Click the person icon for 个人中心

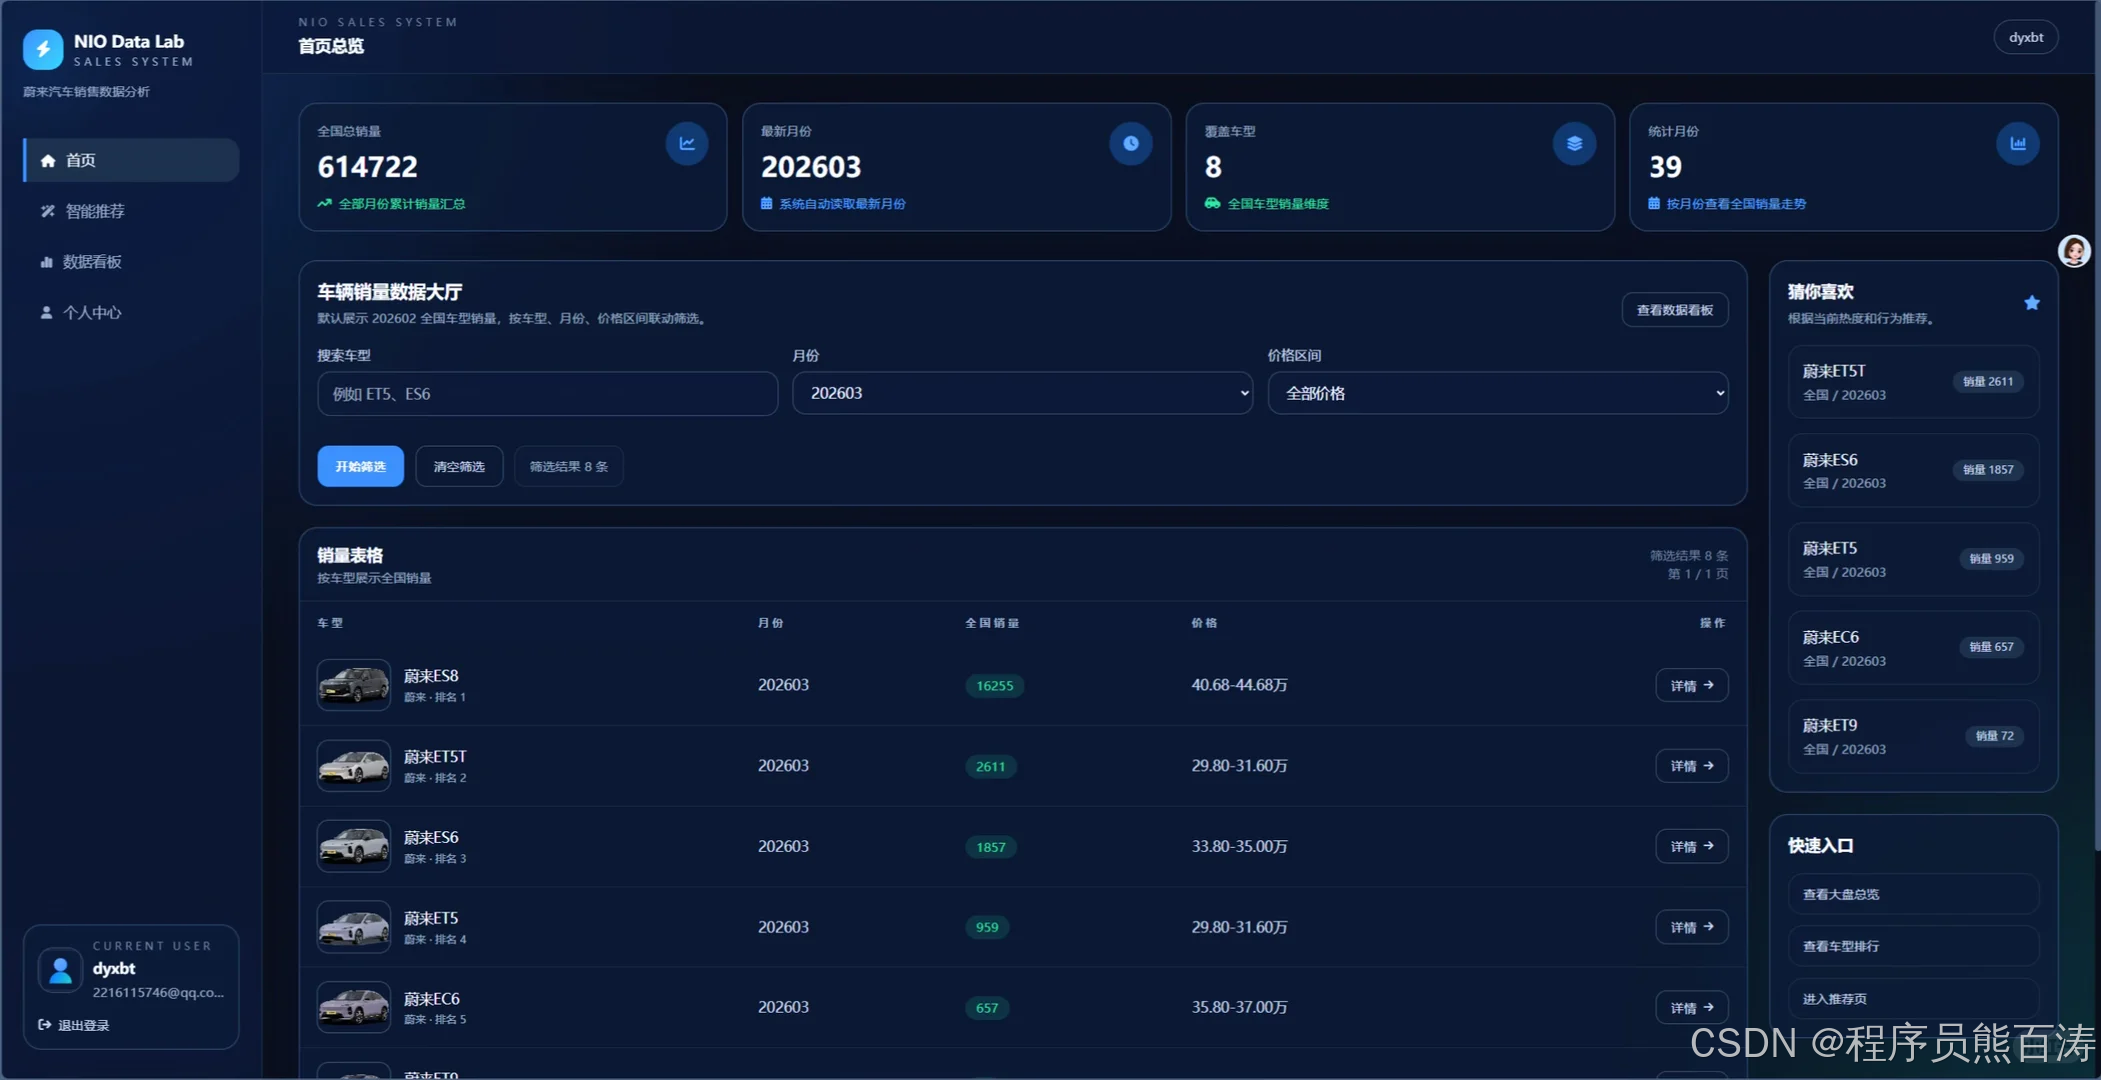click(x=46, y=312)
